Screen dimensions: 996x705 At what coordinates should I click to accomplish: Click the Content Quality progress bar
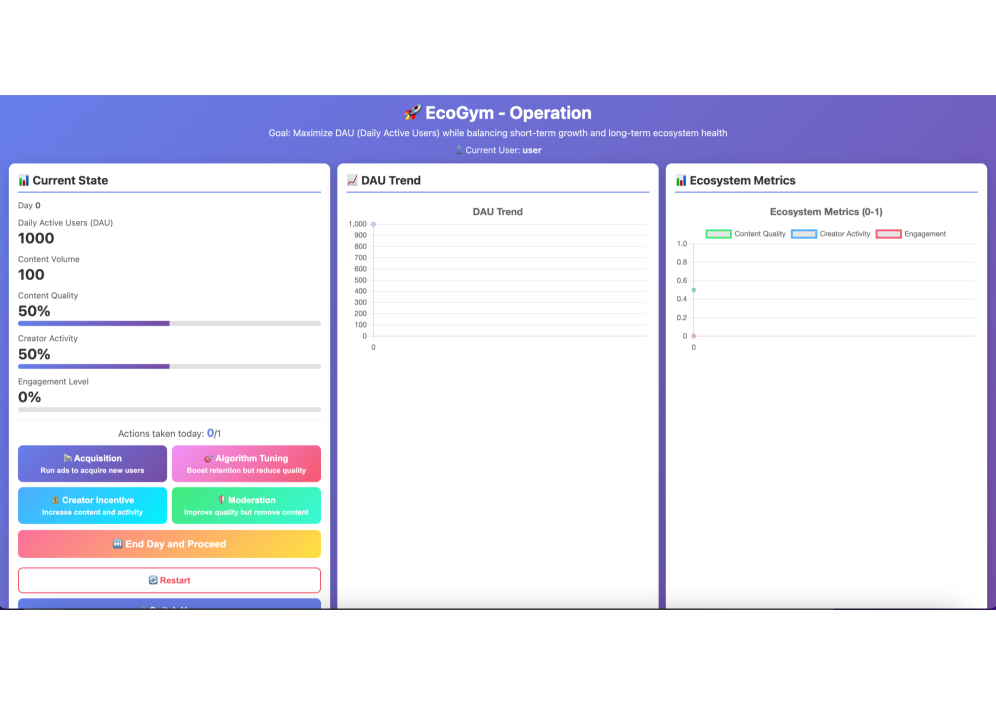[169, 323]
